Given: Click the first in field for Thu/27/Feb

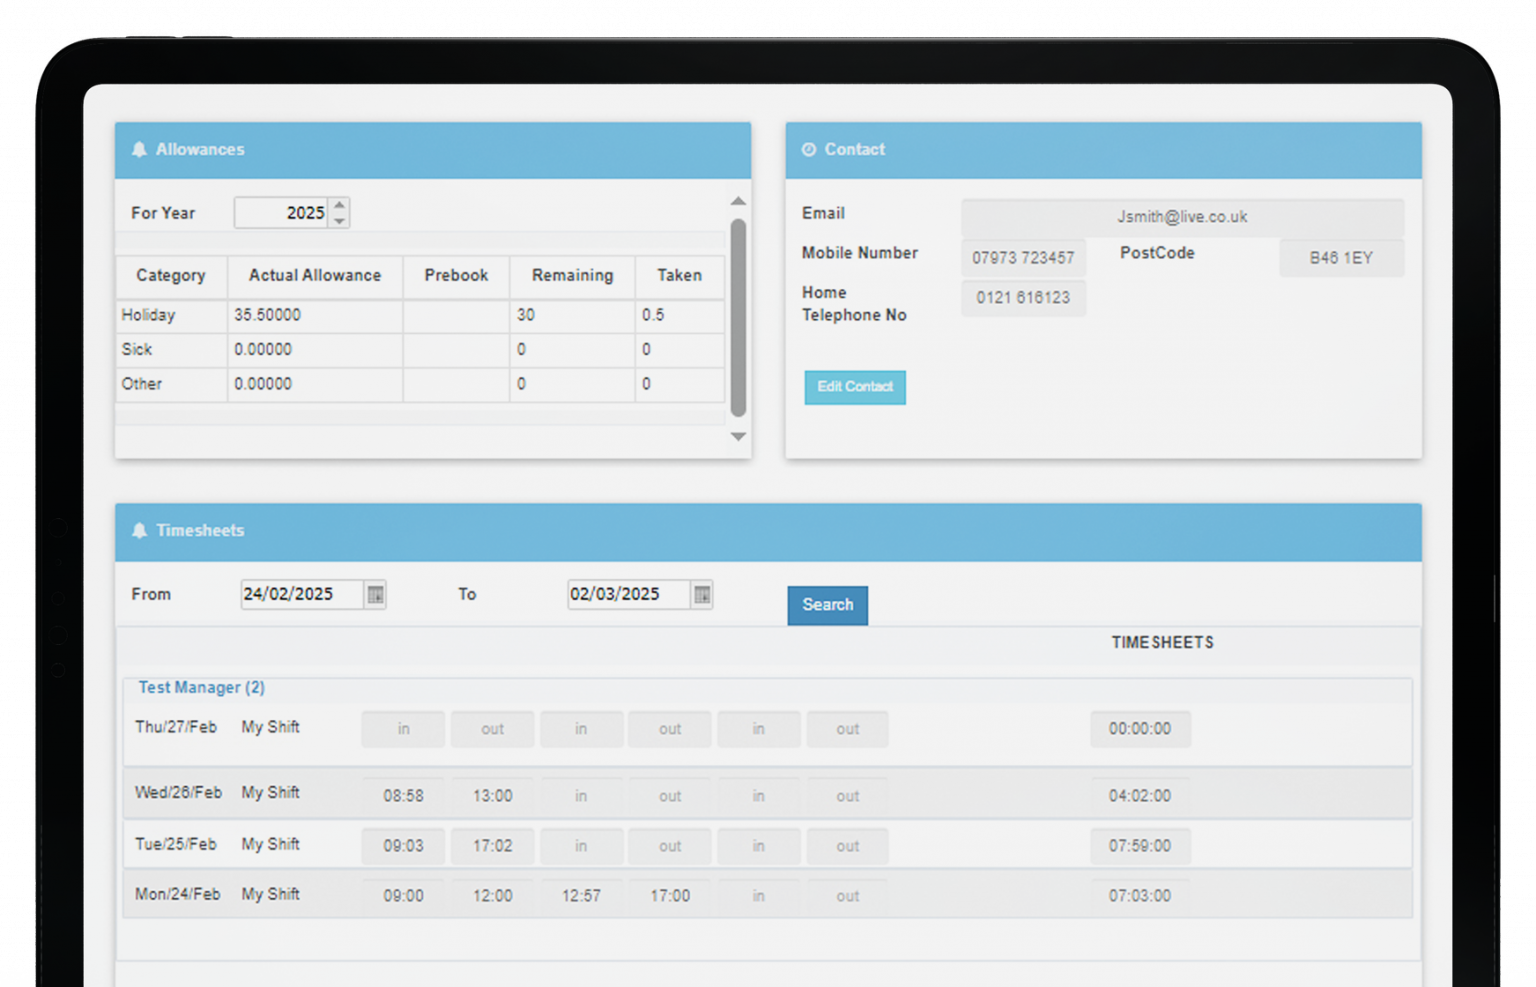Looking at the screenshot, I should [x=403, y=729].
